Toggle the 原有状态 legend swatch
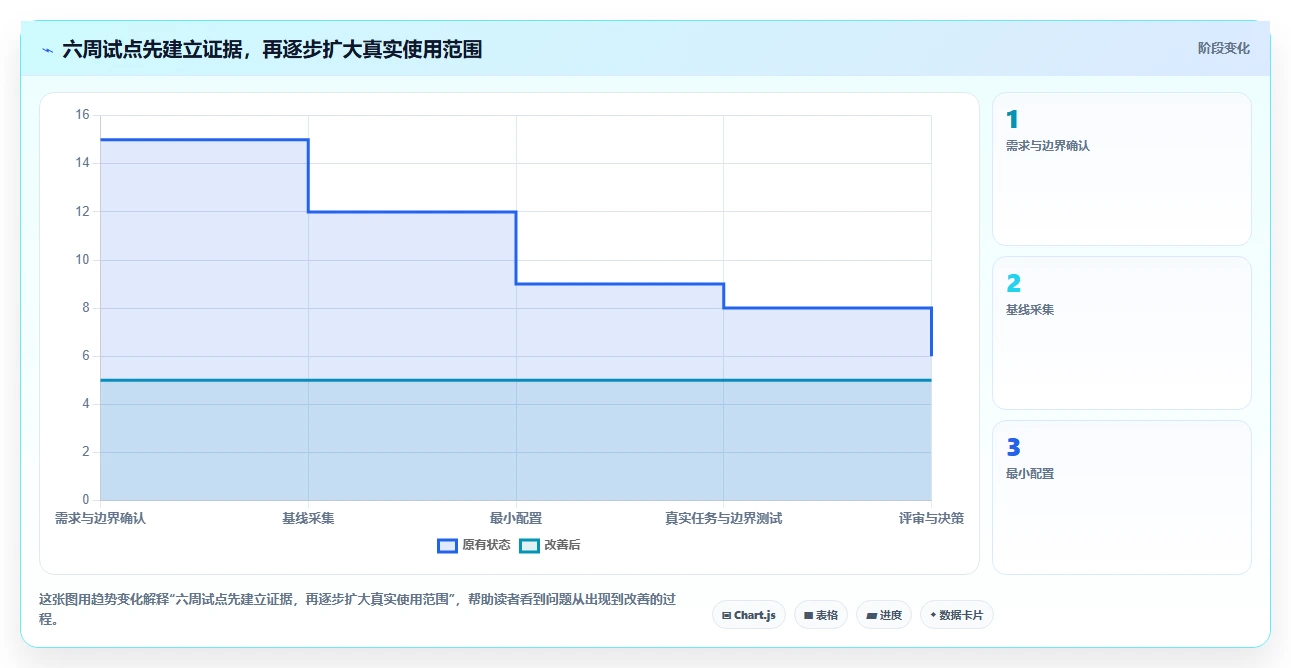The image size is (1291, 668). [x=447, y=545]
